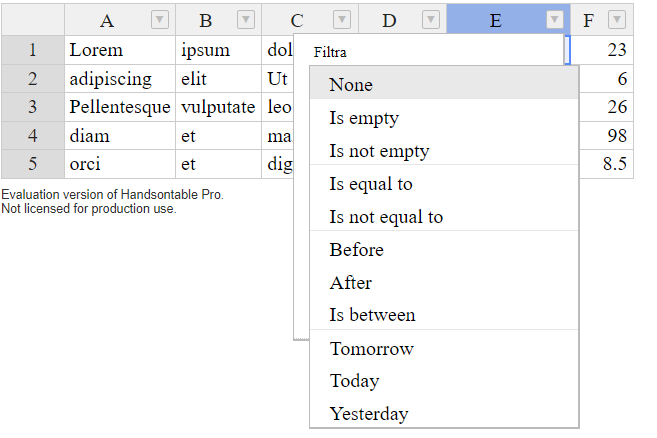Select Is equal to condition
This screenshot has height=438, width=657.
tap(444, 184)
